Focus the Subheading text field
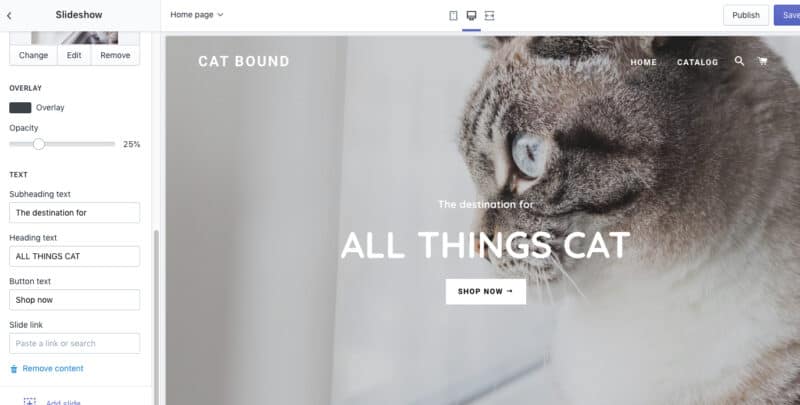 tap(74, 213)
